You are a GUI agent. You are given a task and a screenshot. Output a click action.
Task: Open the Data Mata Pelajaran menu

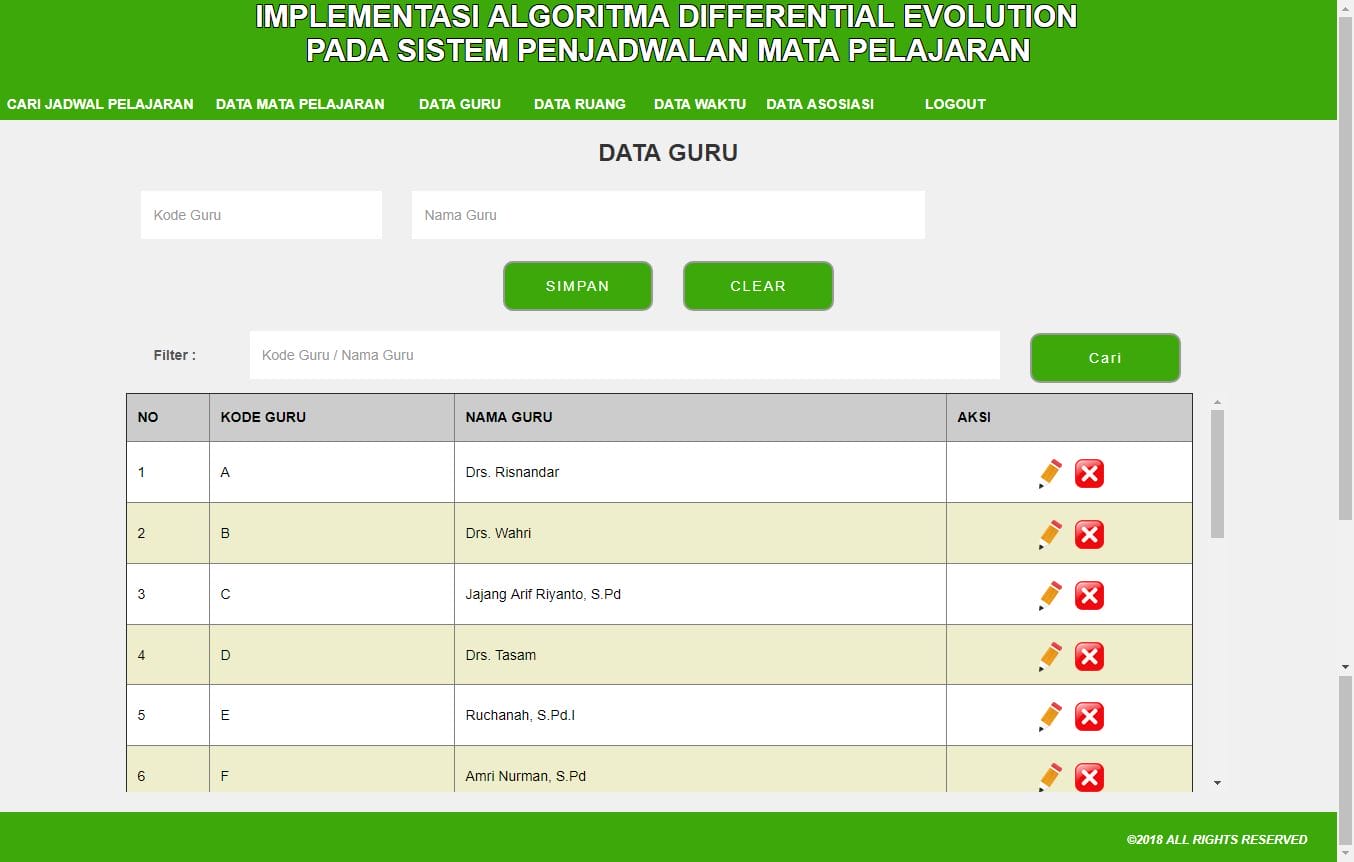300,104
